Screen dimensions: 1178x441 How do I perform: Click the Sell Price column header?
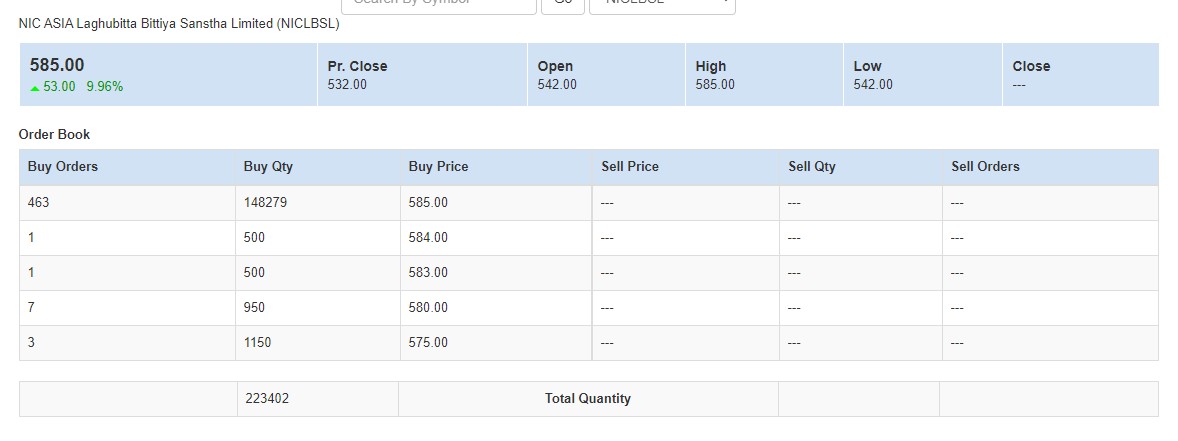click(630, 167)
